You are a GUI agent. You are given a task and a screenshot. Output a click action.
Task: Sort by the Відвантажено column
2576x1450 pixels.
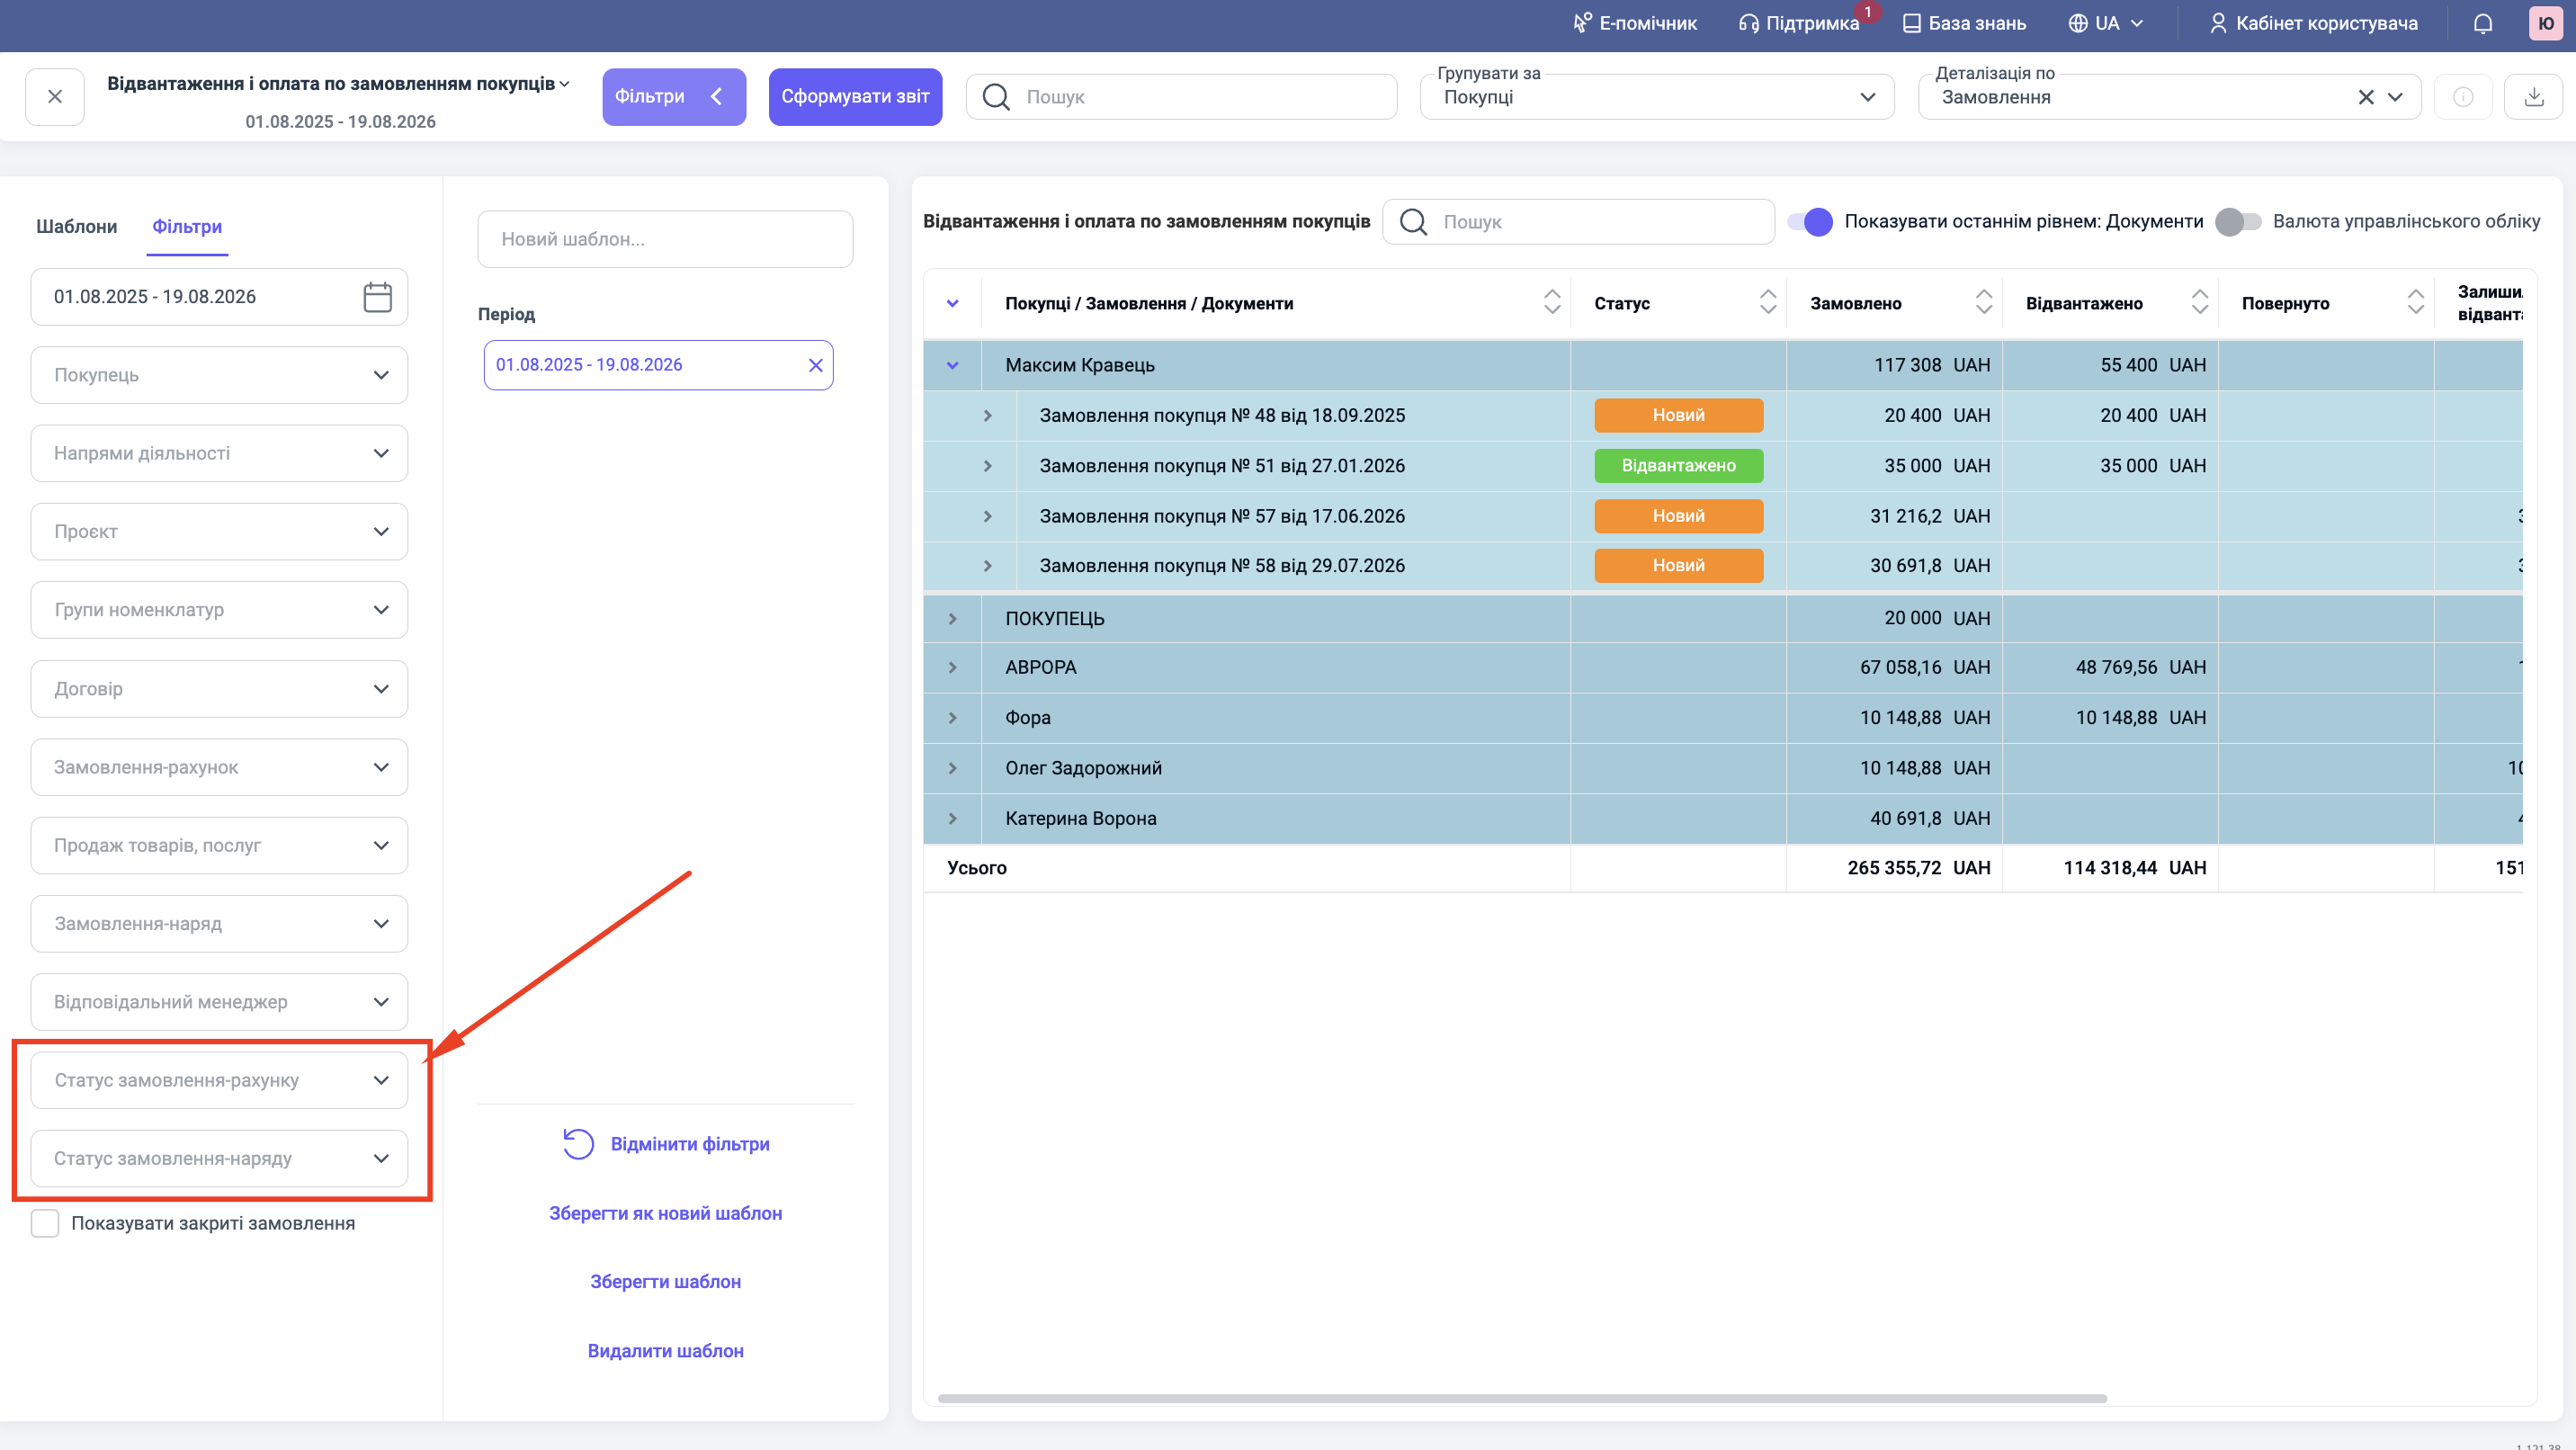point(2200,302)
